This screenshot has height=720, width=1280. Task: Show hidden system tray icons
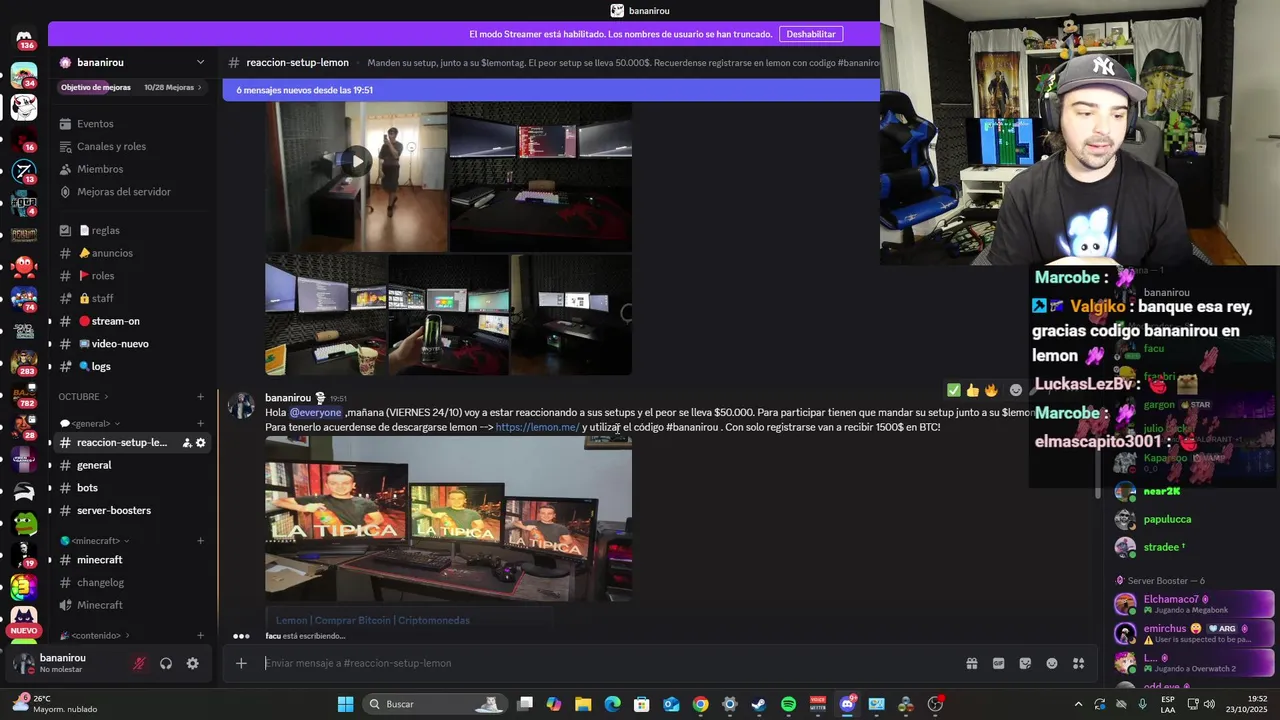1078,704
